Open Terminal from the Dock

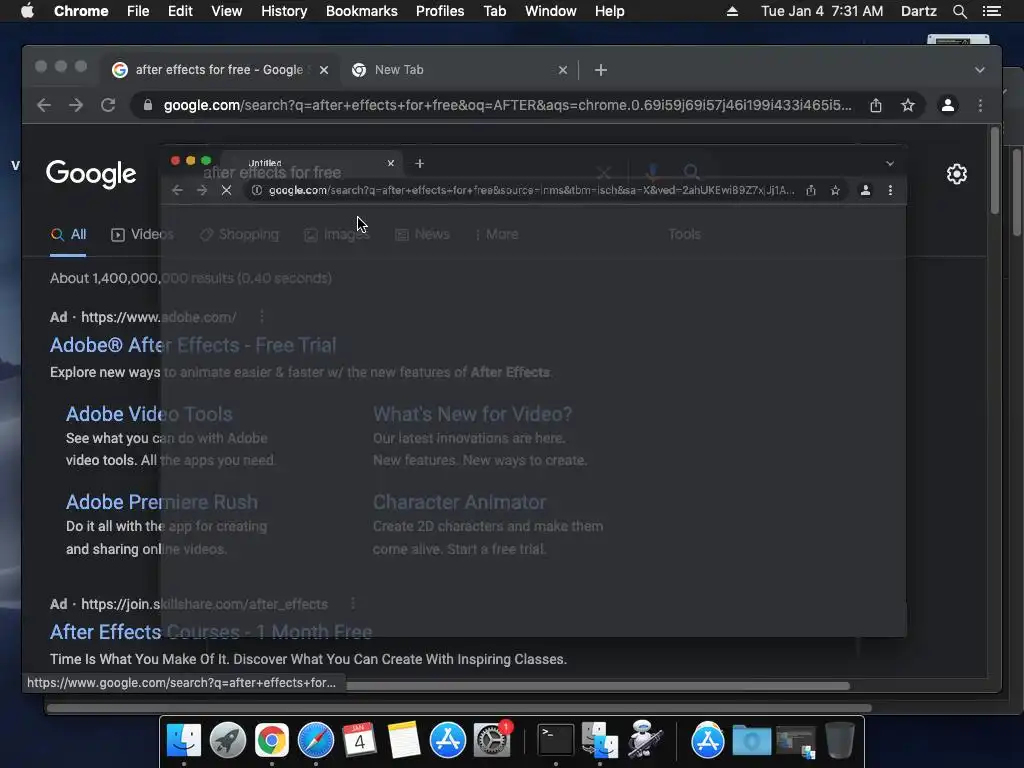click(x=555, y=740)
